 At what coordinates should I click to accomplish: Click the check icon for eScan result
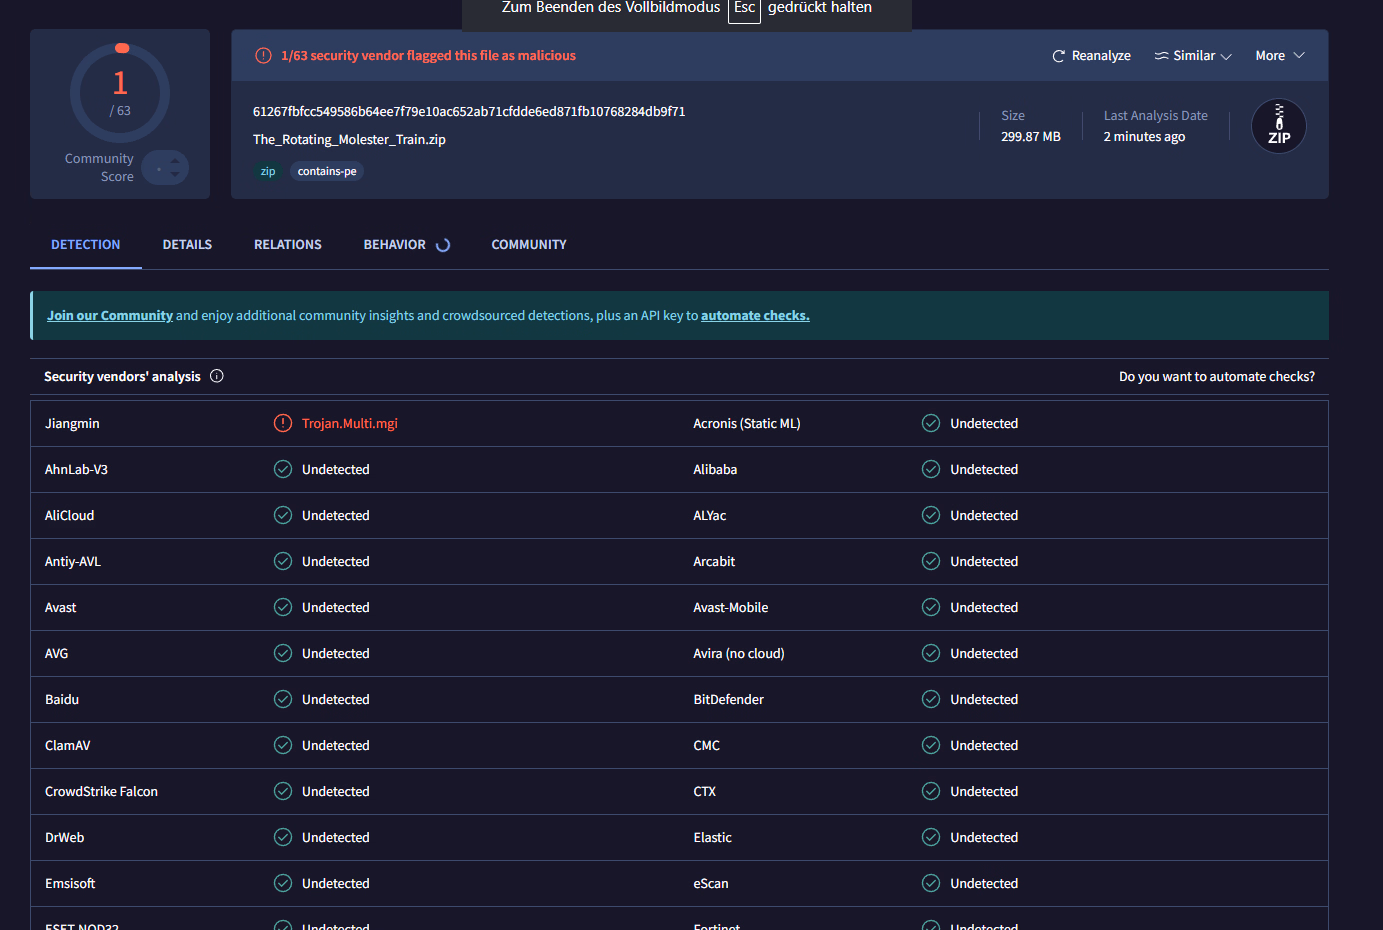click(x=931, y=883)
